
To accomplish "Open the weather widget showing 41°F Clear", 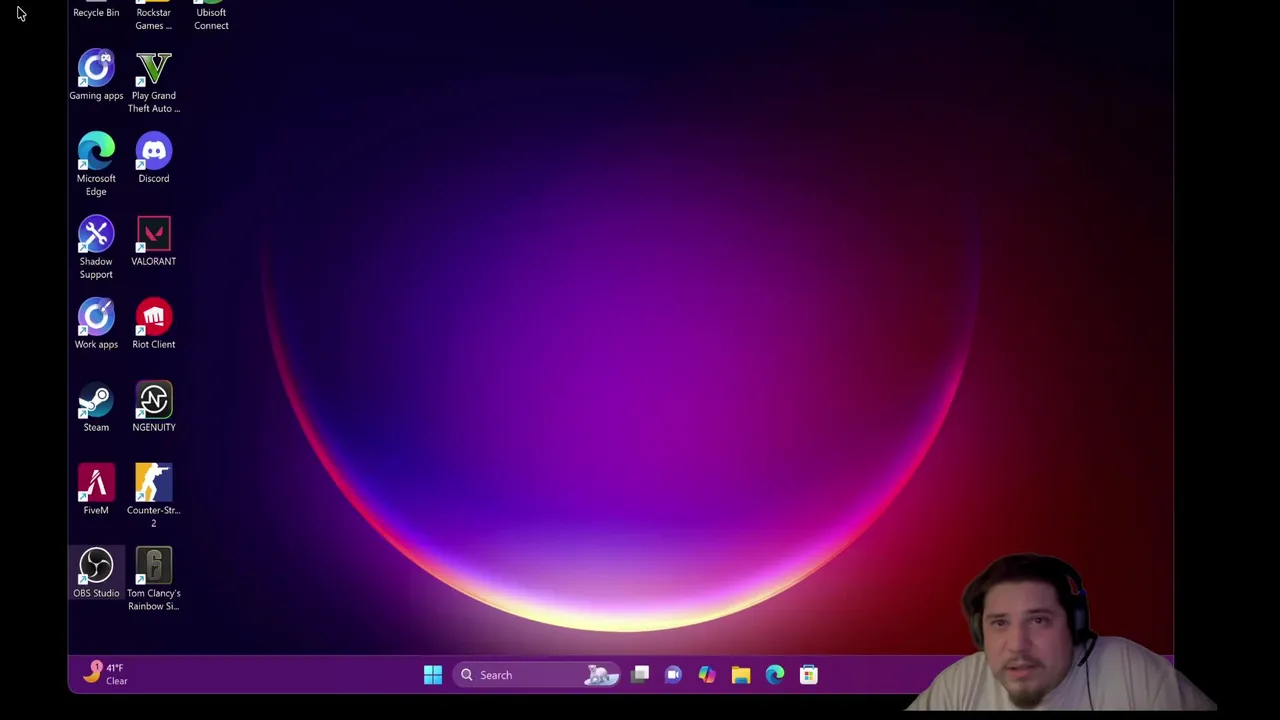I will tap(105, 674).
